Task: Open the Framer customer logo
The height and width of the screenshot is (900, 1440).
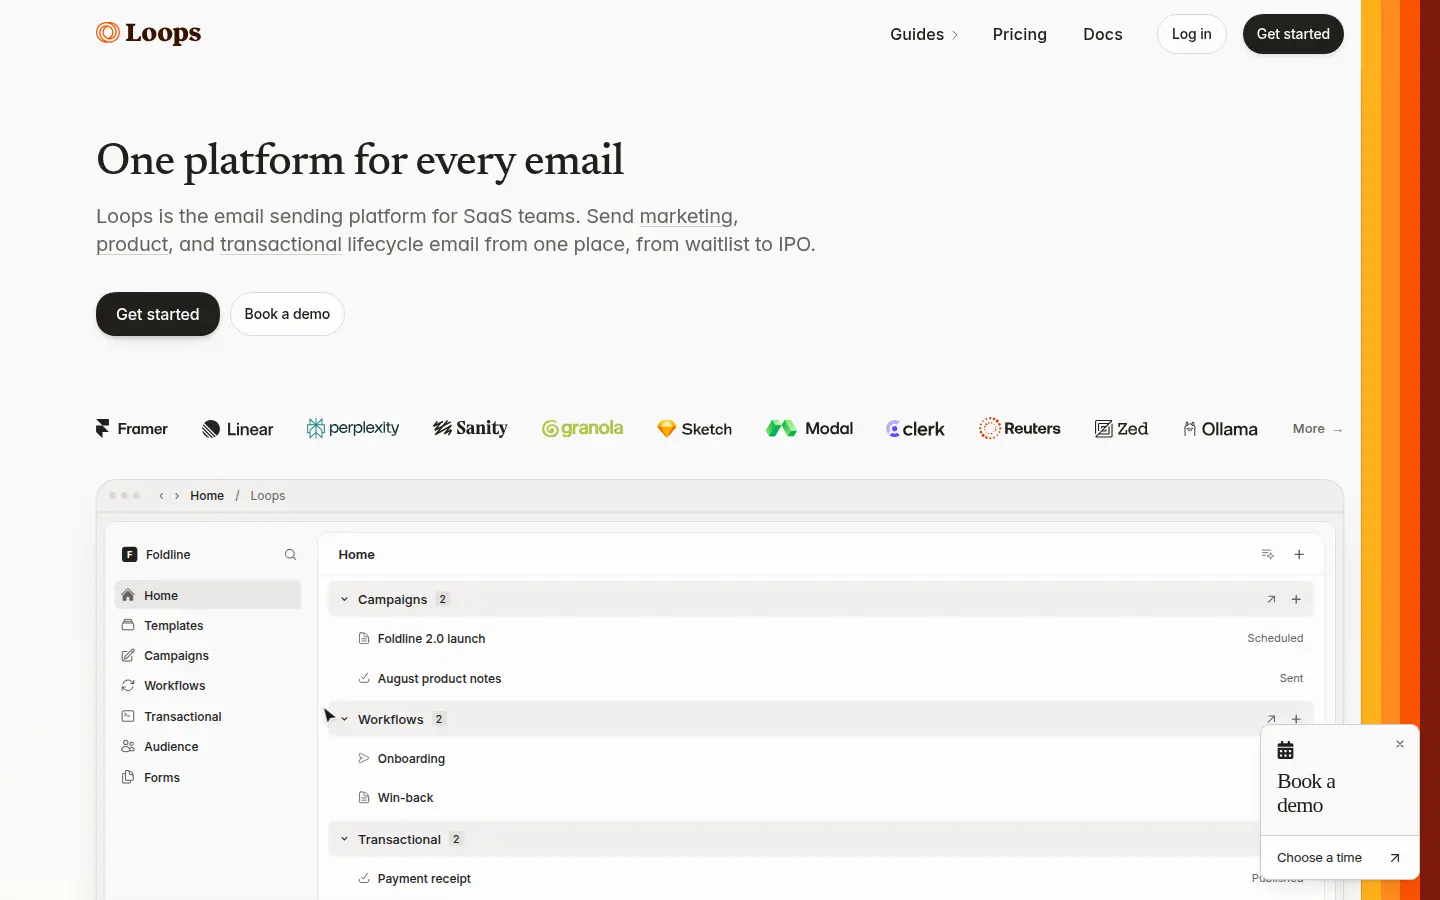Action: click(132, 429)
